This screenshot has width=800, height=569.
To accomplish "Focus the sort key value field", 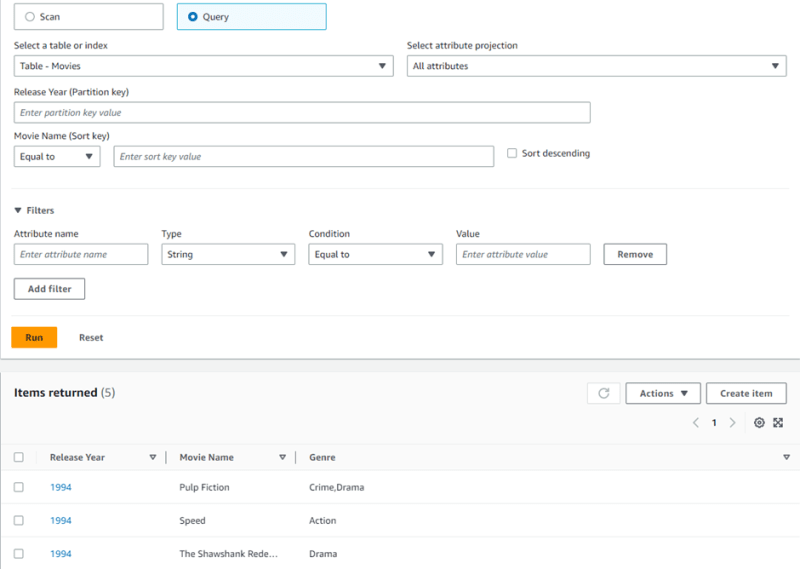I will [304, 157].
